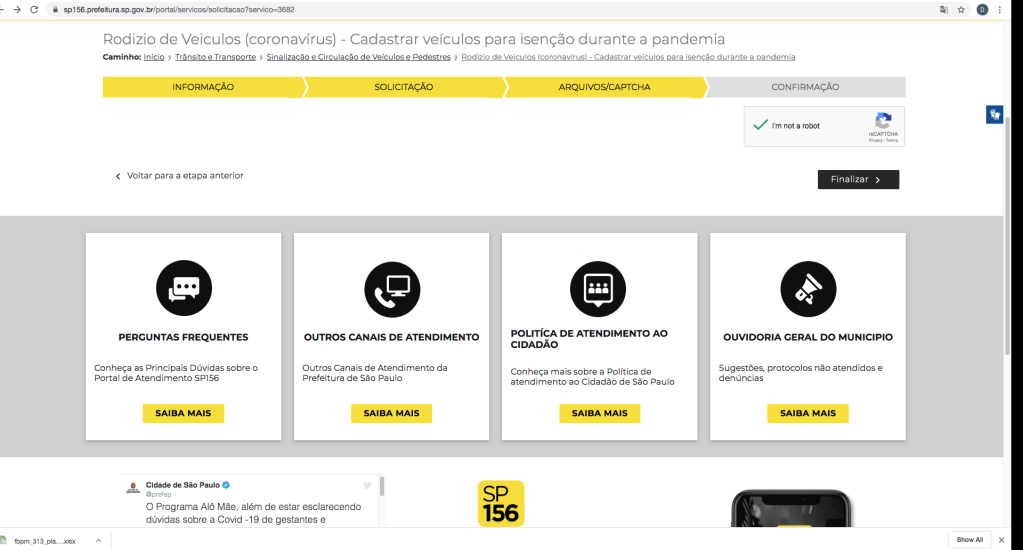
Task: Bookmark this page with the star icon
Action: (x=961, y=10)
